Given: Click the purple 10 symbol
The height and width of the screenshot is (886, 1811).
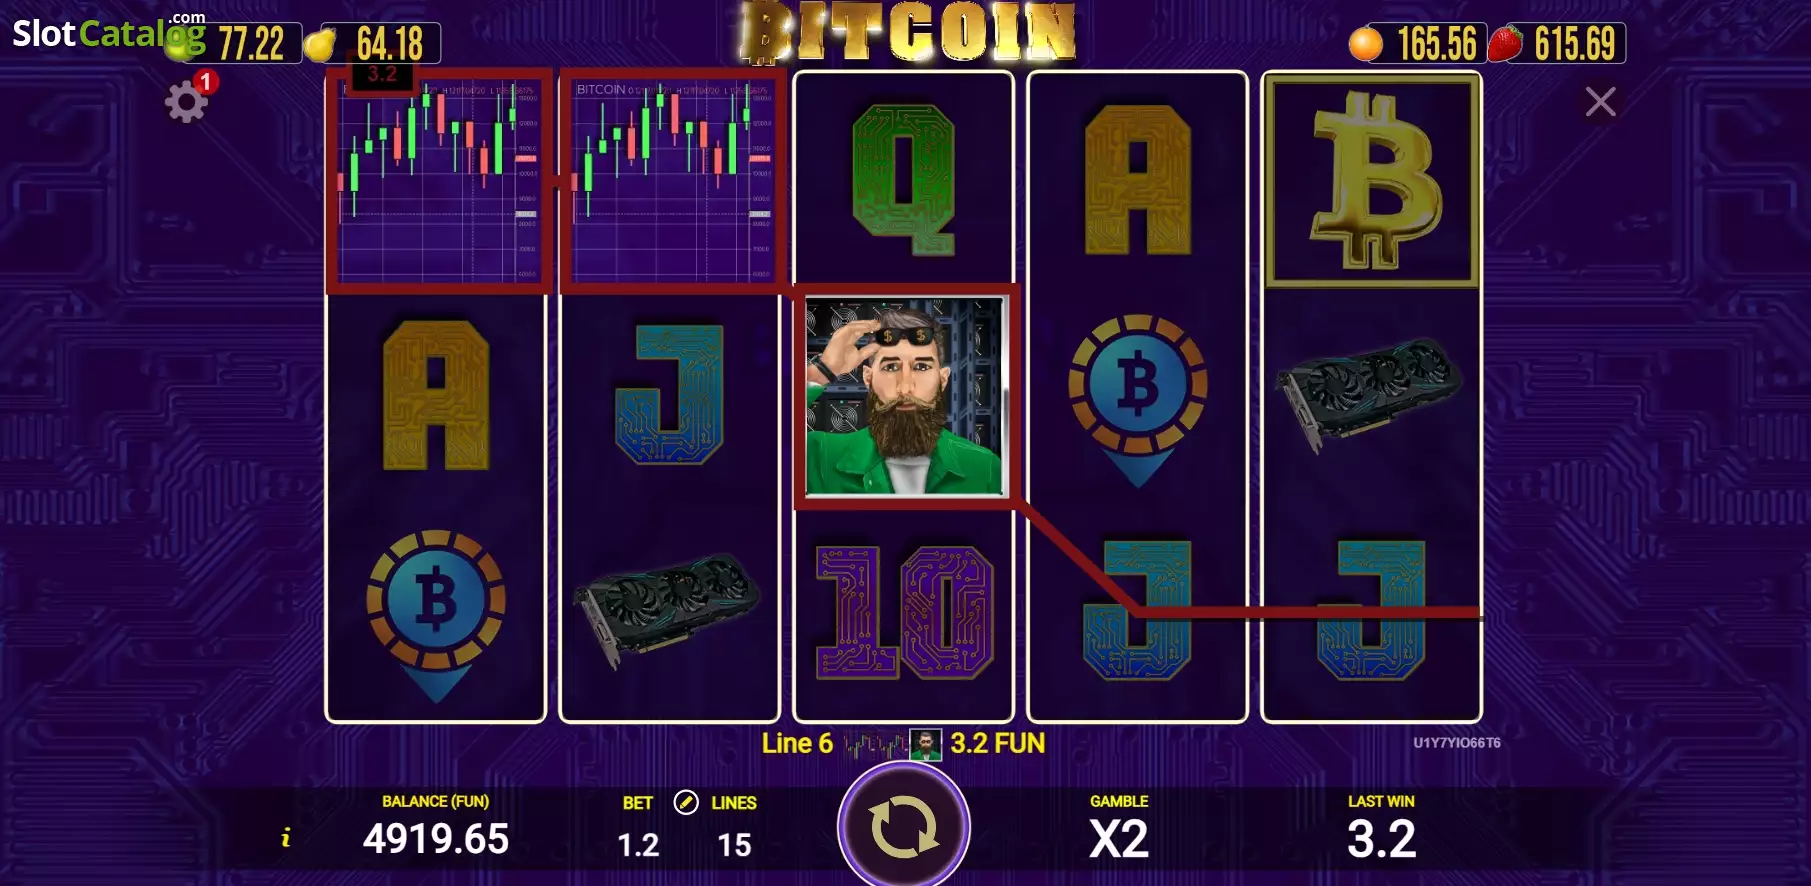Looking at the screenshot, I should tap(904, 612).
